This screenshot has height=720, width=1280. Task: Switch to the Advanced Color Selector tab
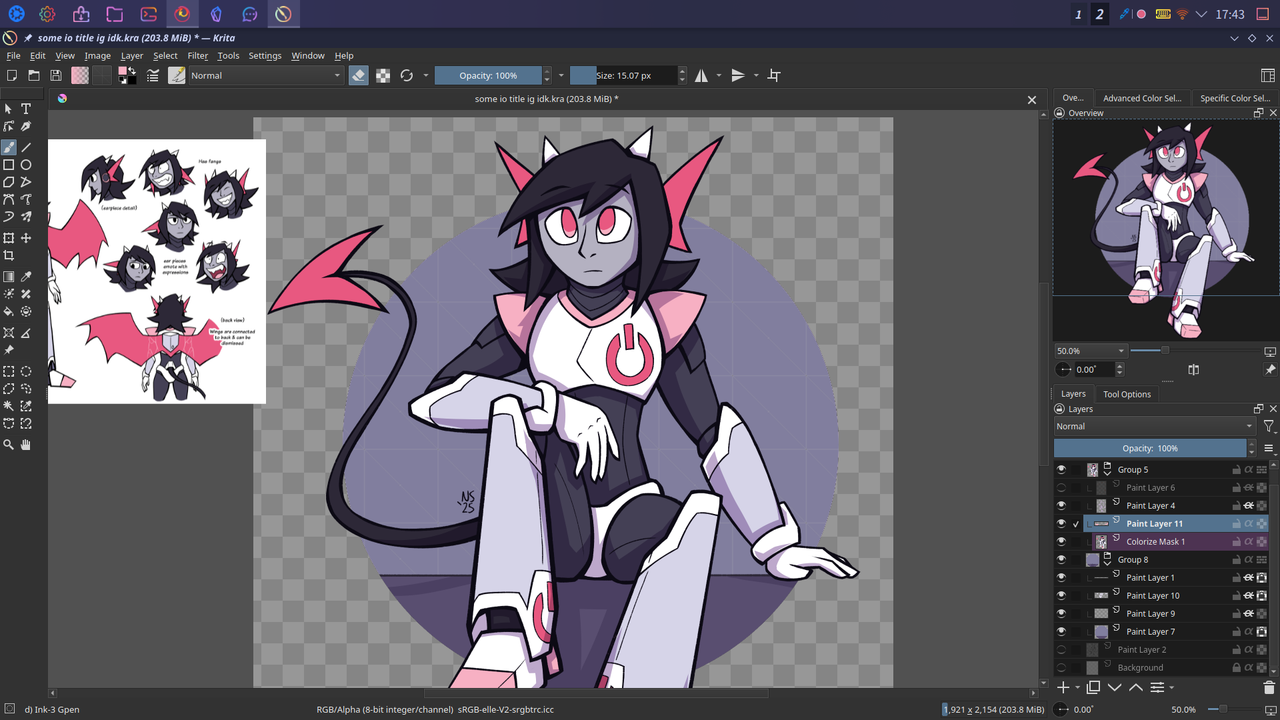pos(1142,97)
